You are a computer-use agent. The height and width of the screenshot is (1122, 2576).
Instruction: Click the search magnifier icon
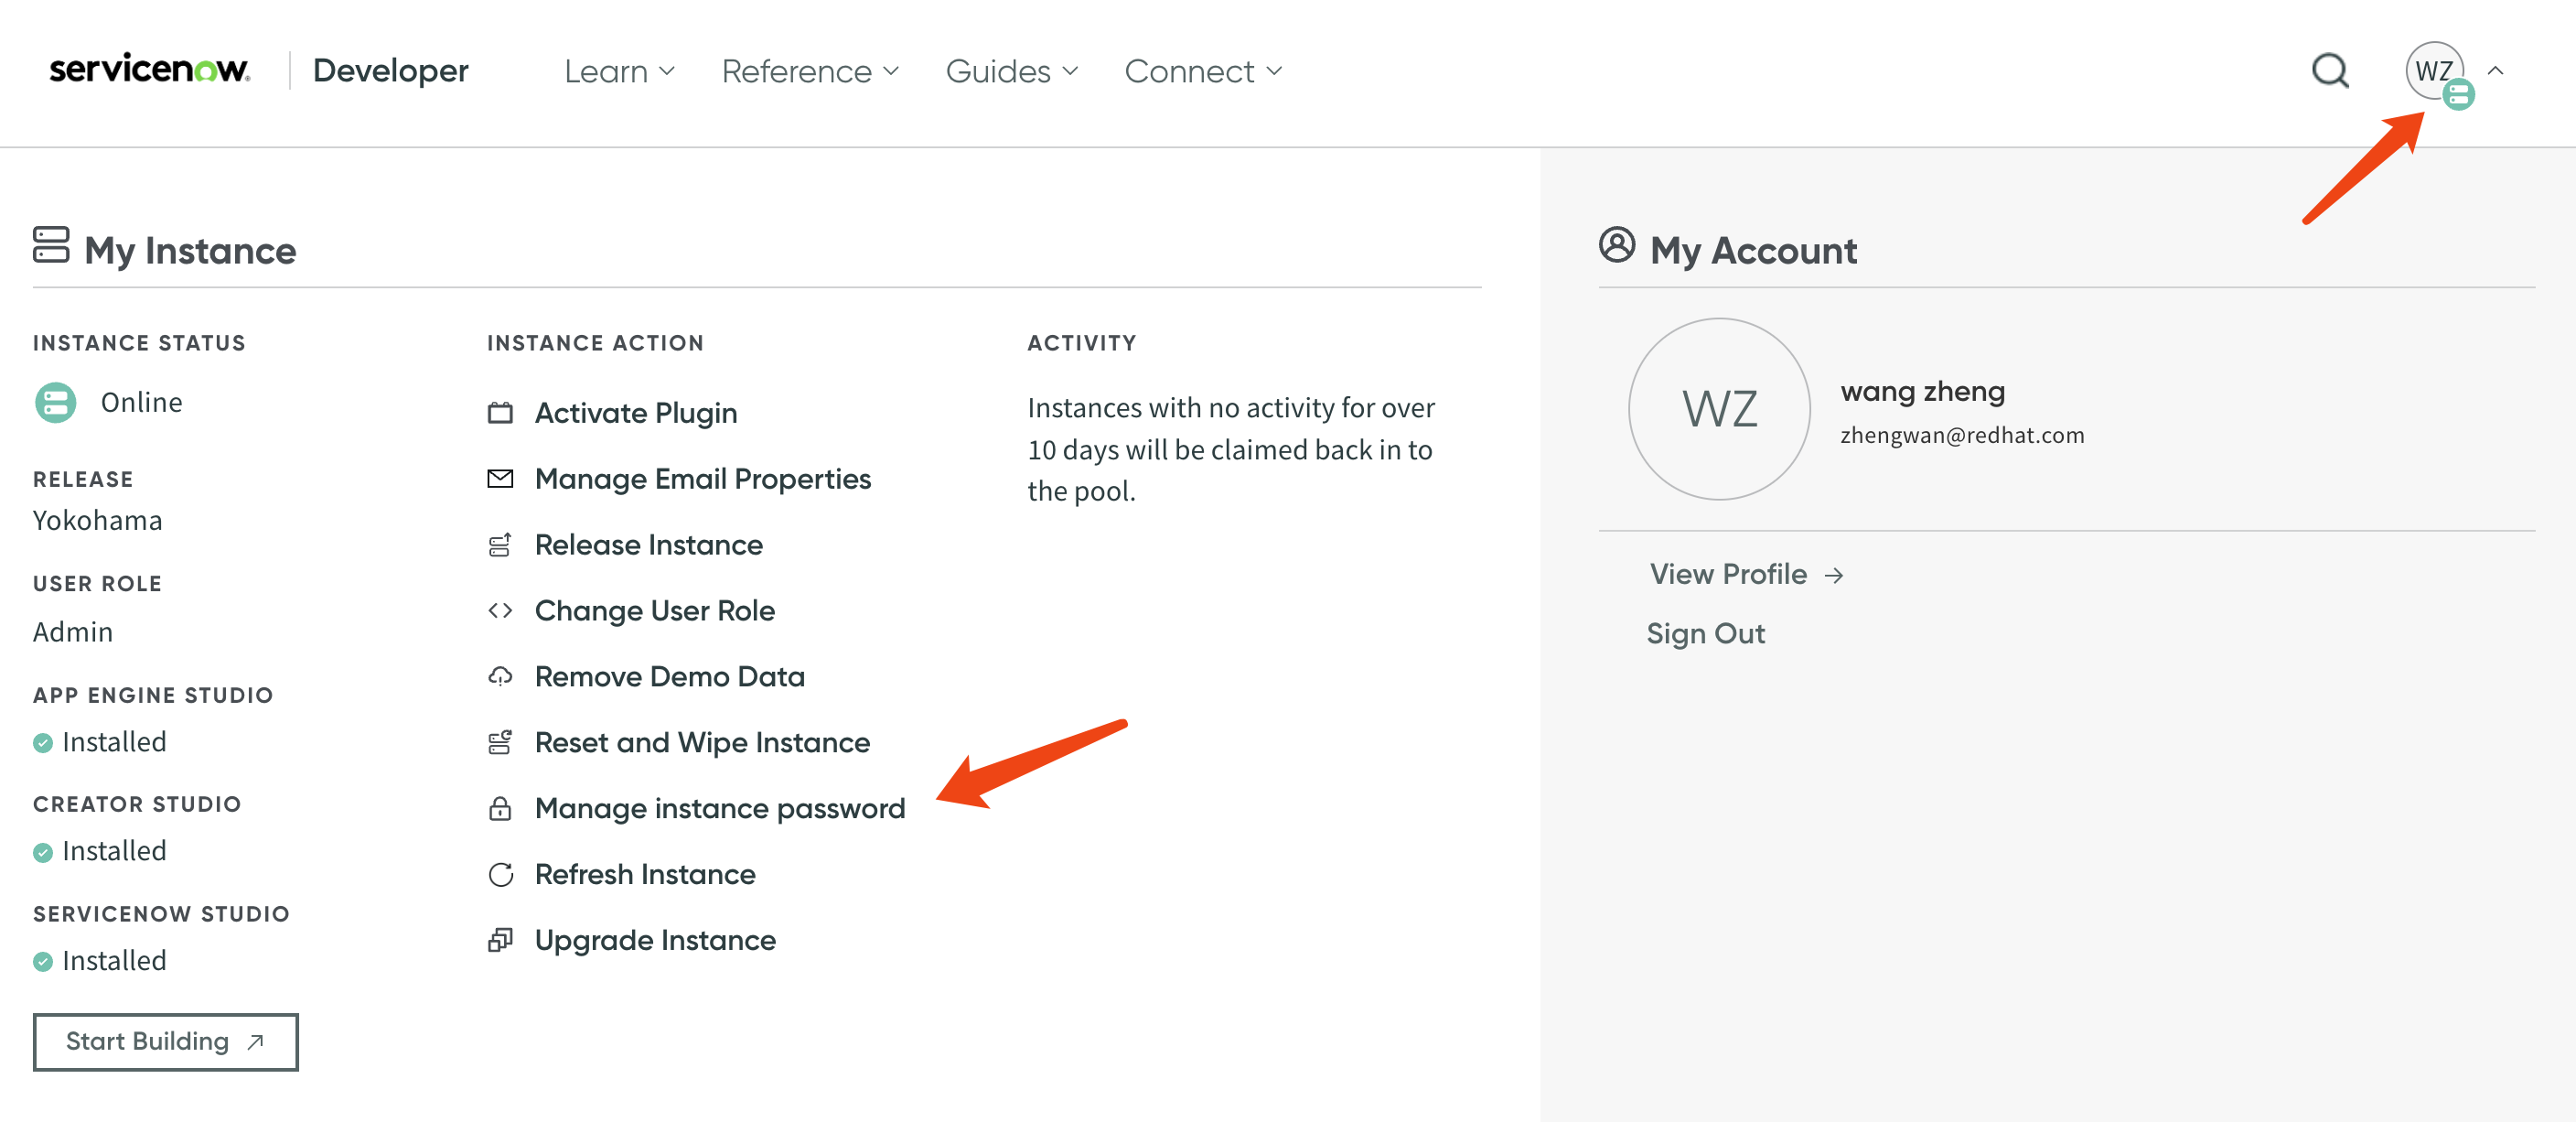(2330, 71)
